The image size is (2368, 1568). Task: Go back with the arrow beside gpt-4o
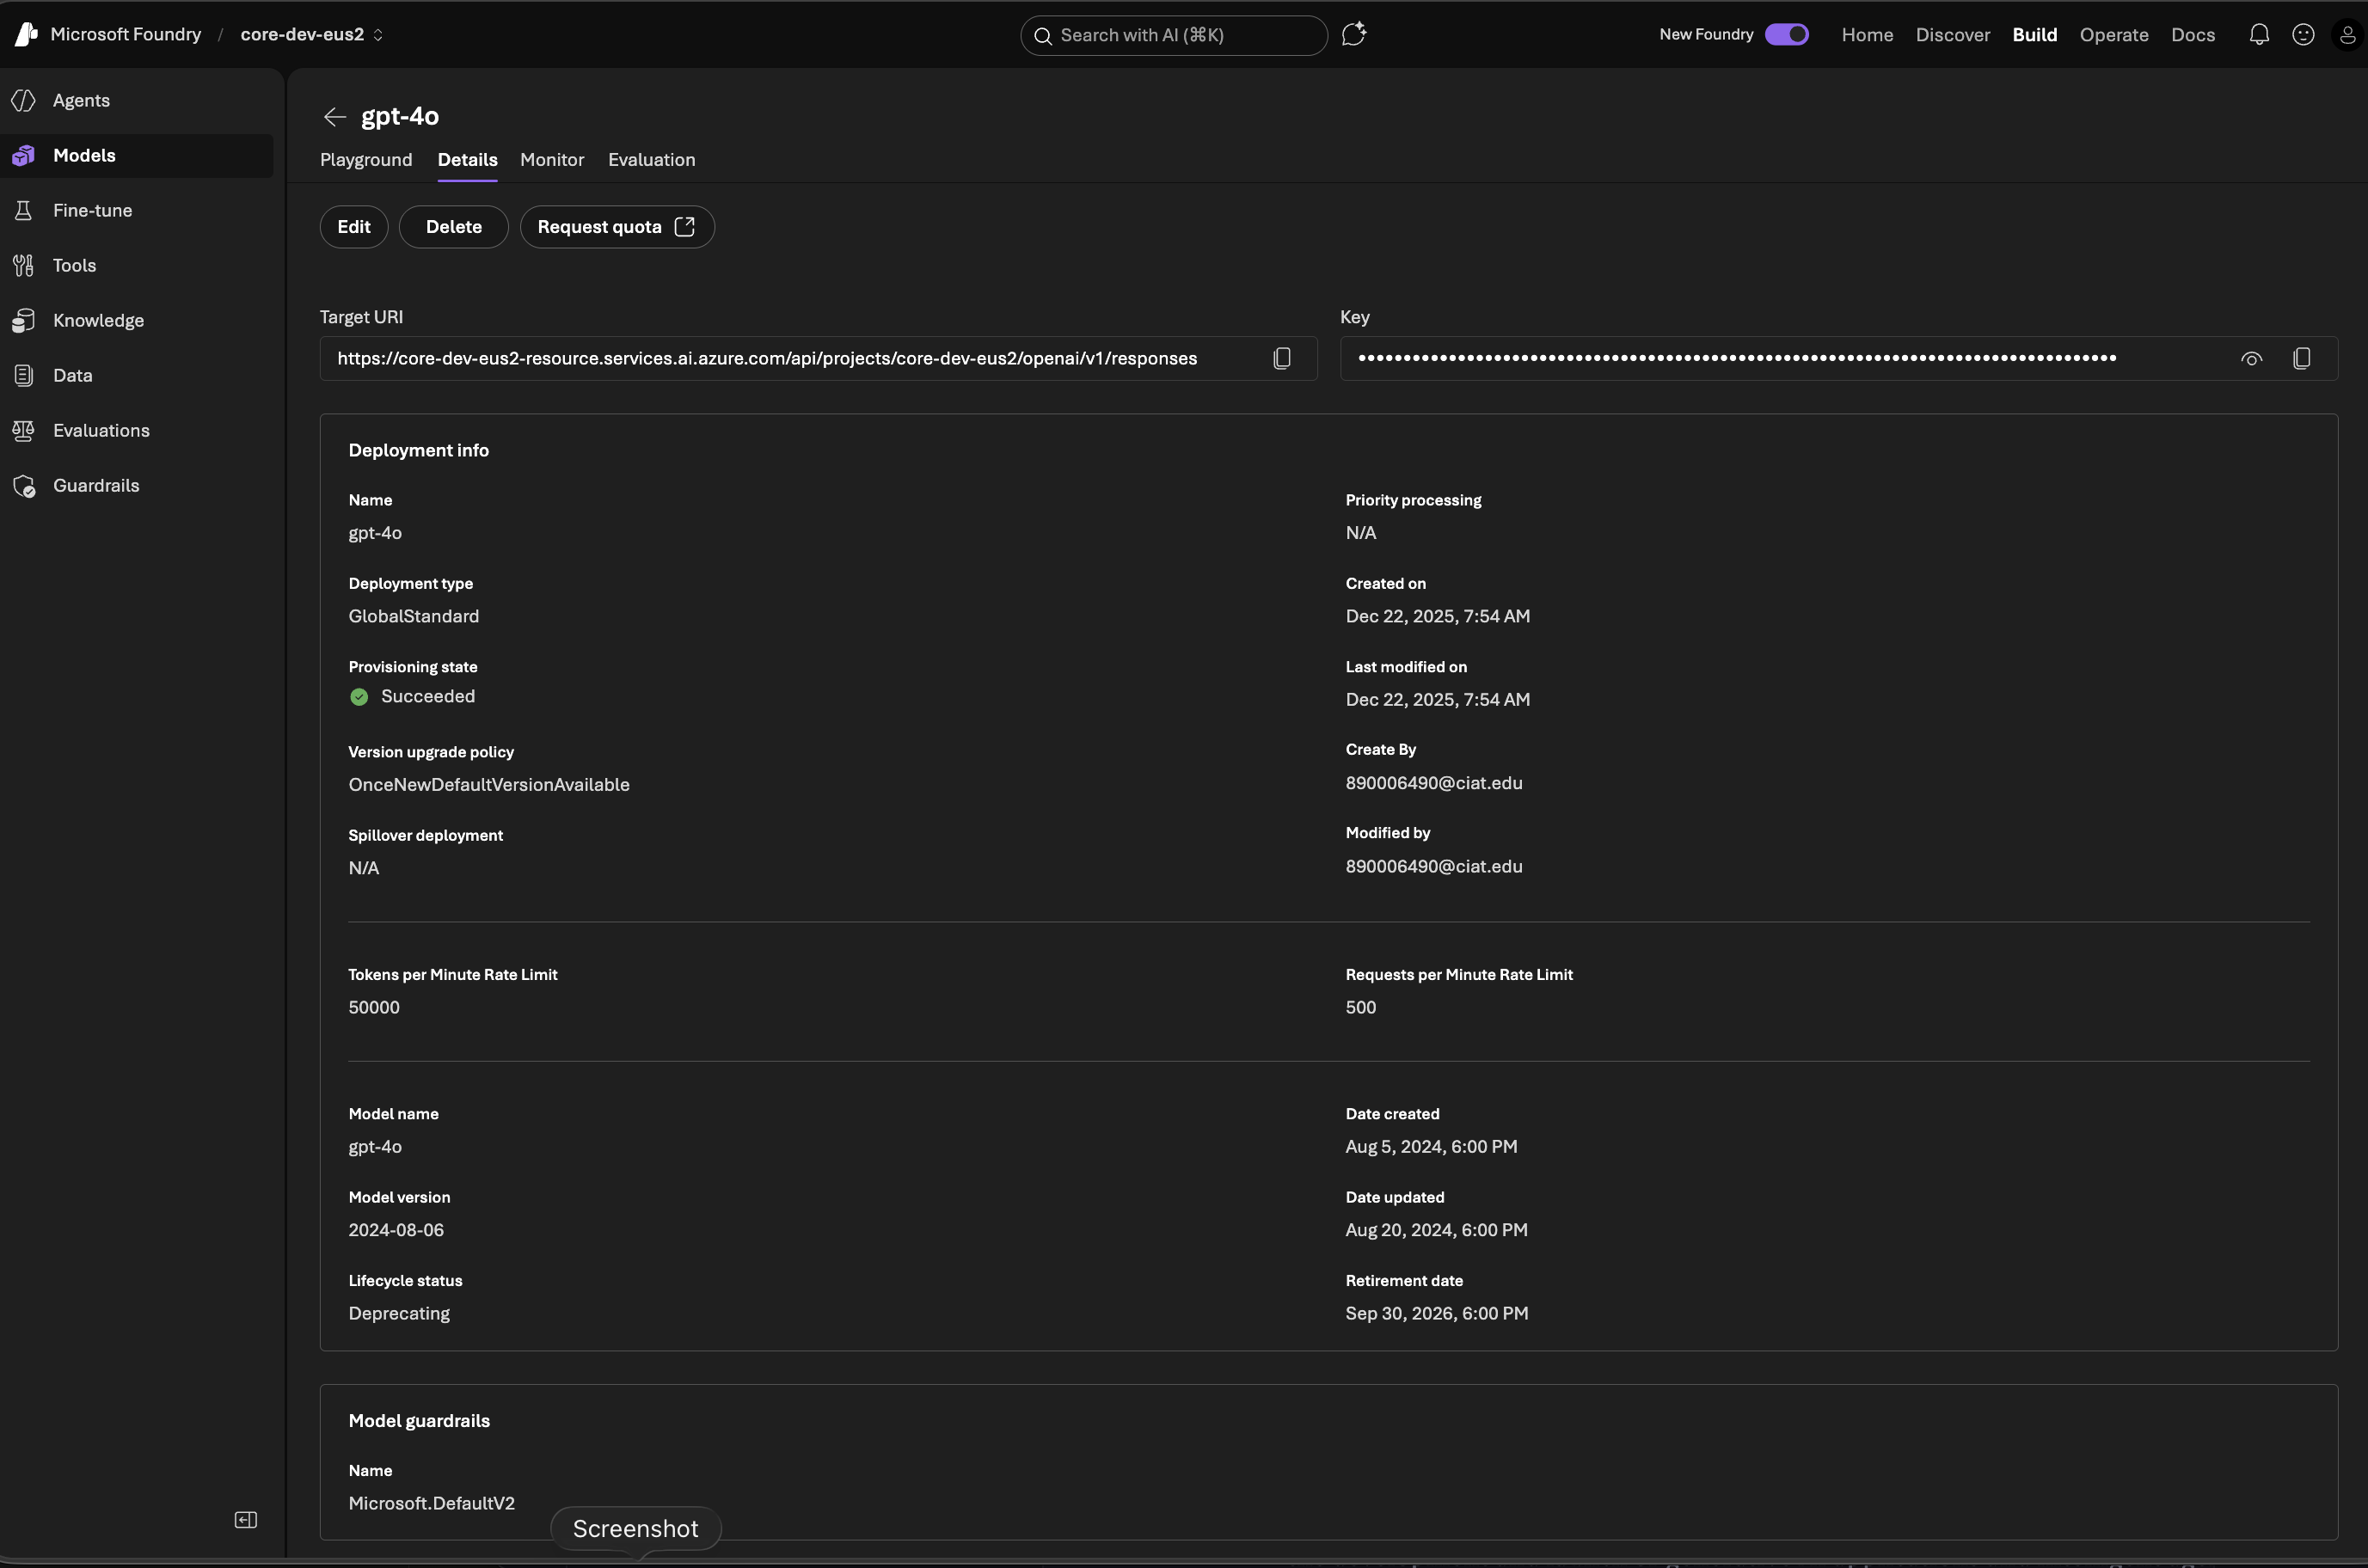click(x=335, y=118)
